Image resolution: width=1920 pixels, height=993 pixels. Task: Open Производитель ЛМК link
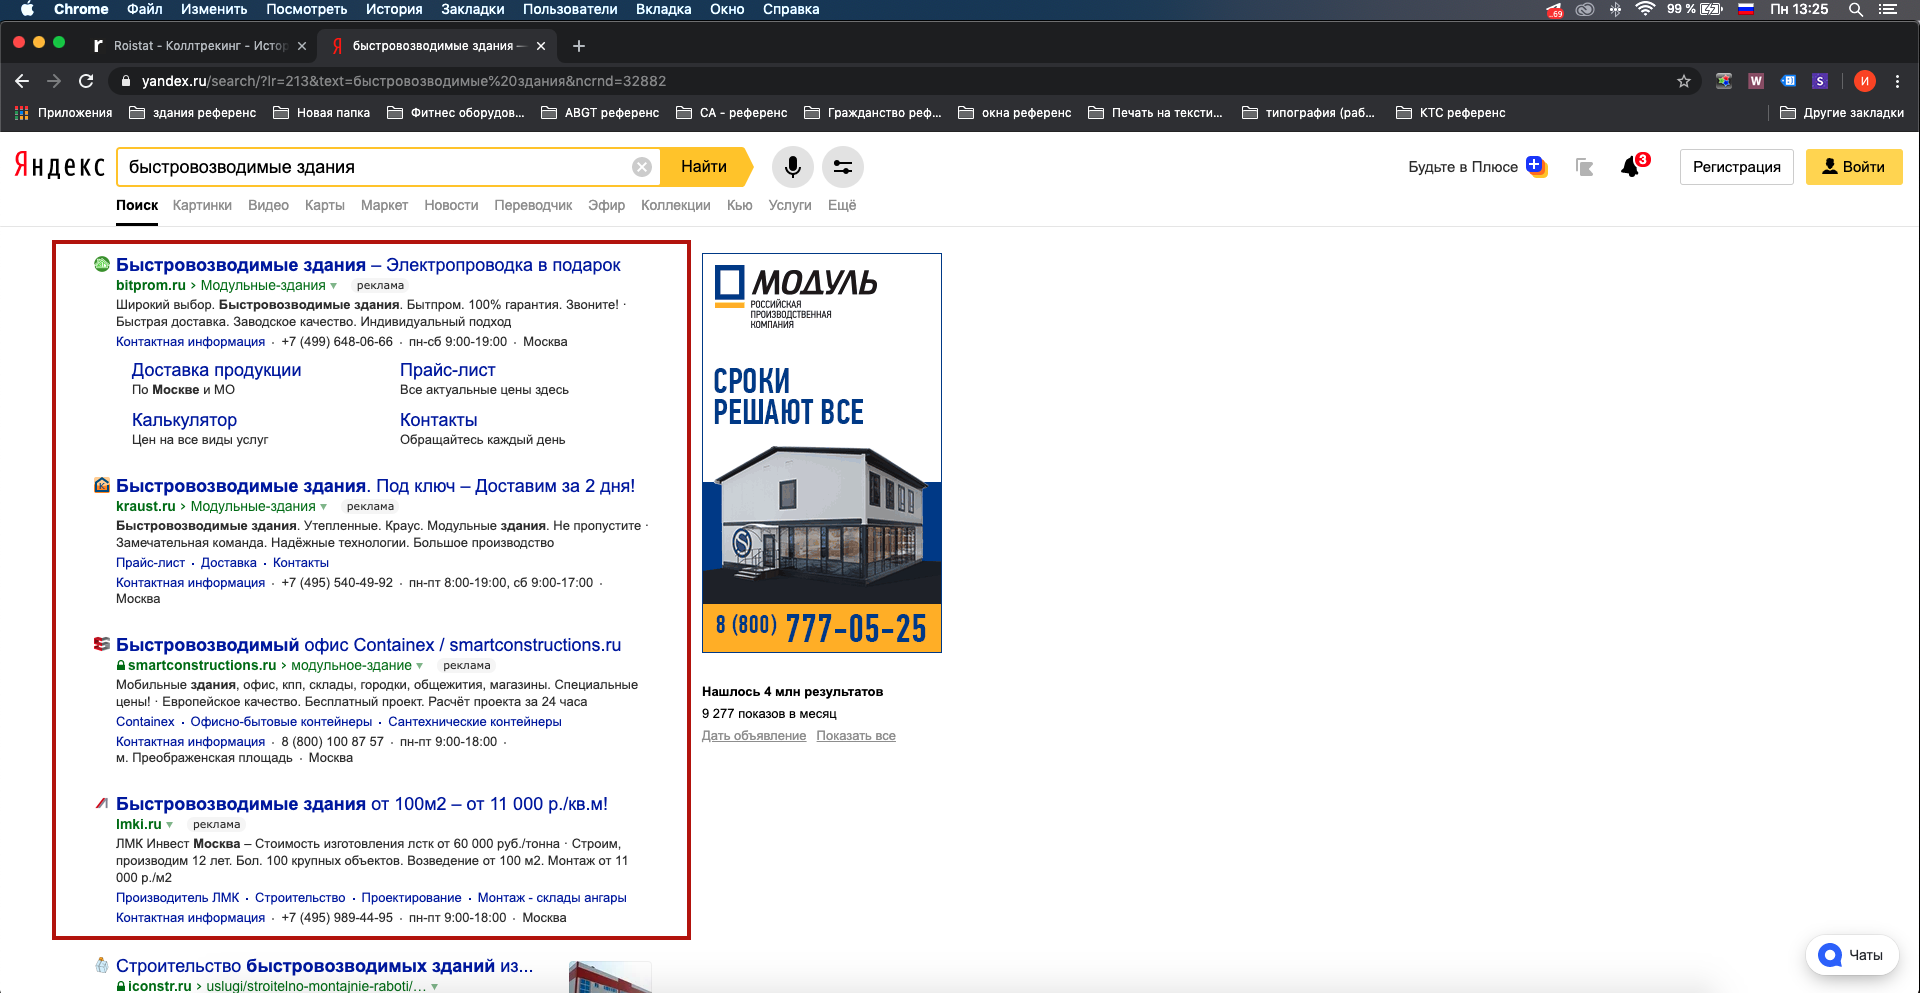click(x=177, y=898)
